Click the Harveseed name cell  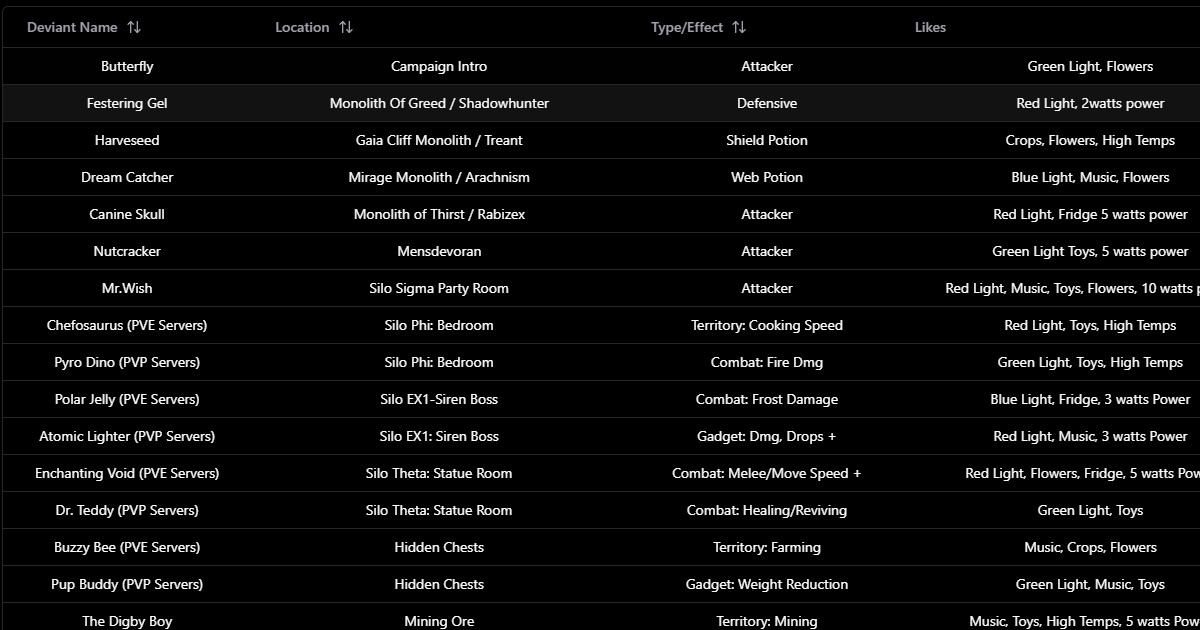(127, 141)
